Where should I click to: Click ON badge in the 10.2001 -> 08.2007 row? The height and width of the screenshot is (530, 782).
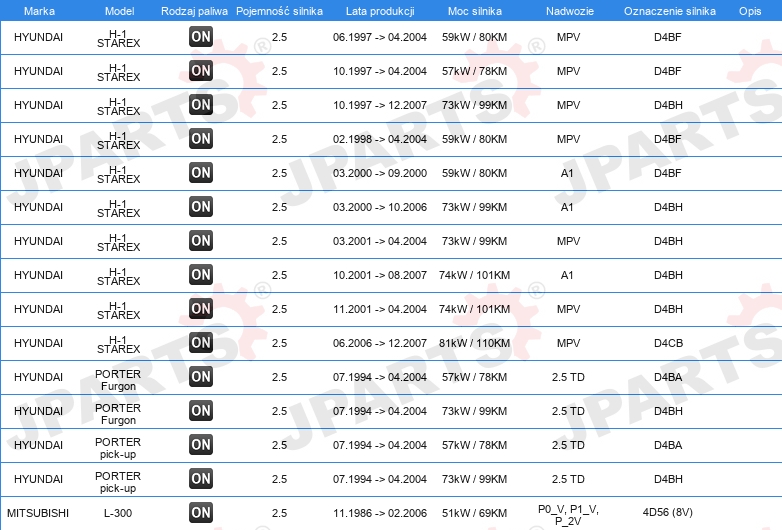point(201,274)
